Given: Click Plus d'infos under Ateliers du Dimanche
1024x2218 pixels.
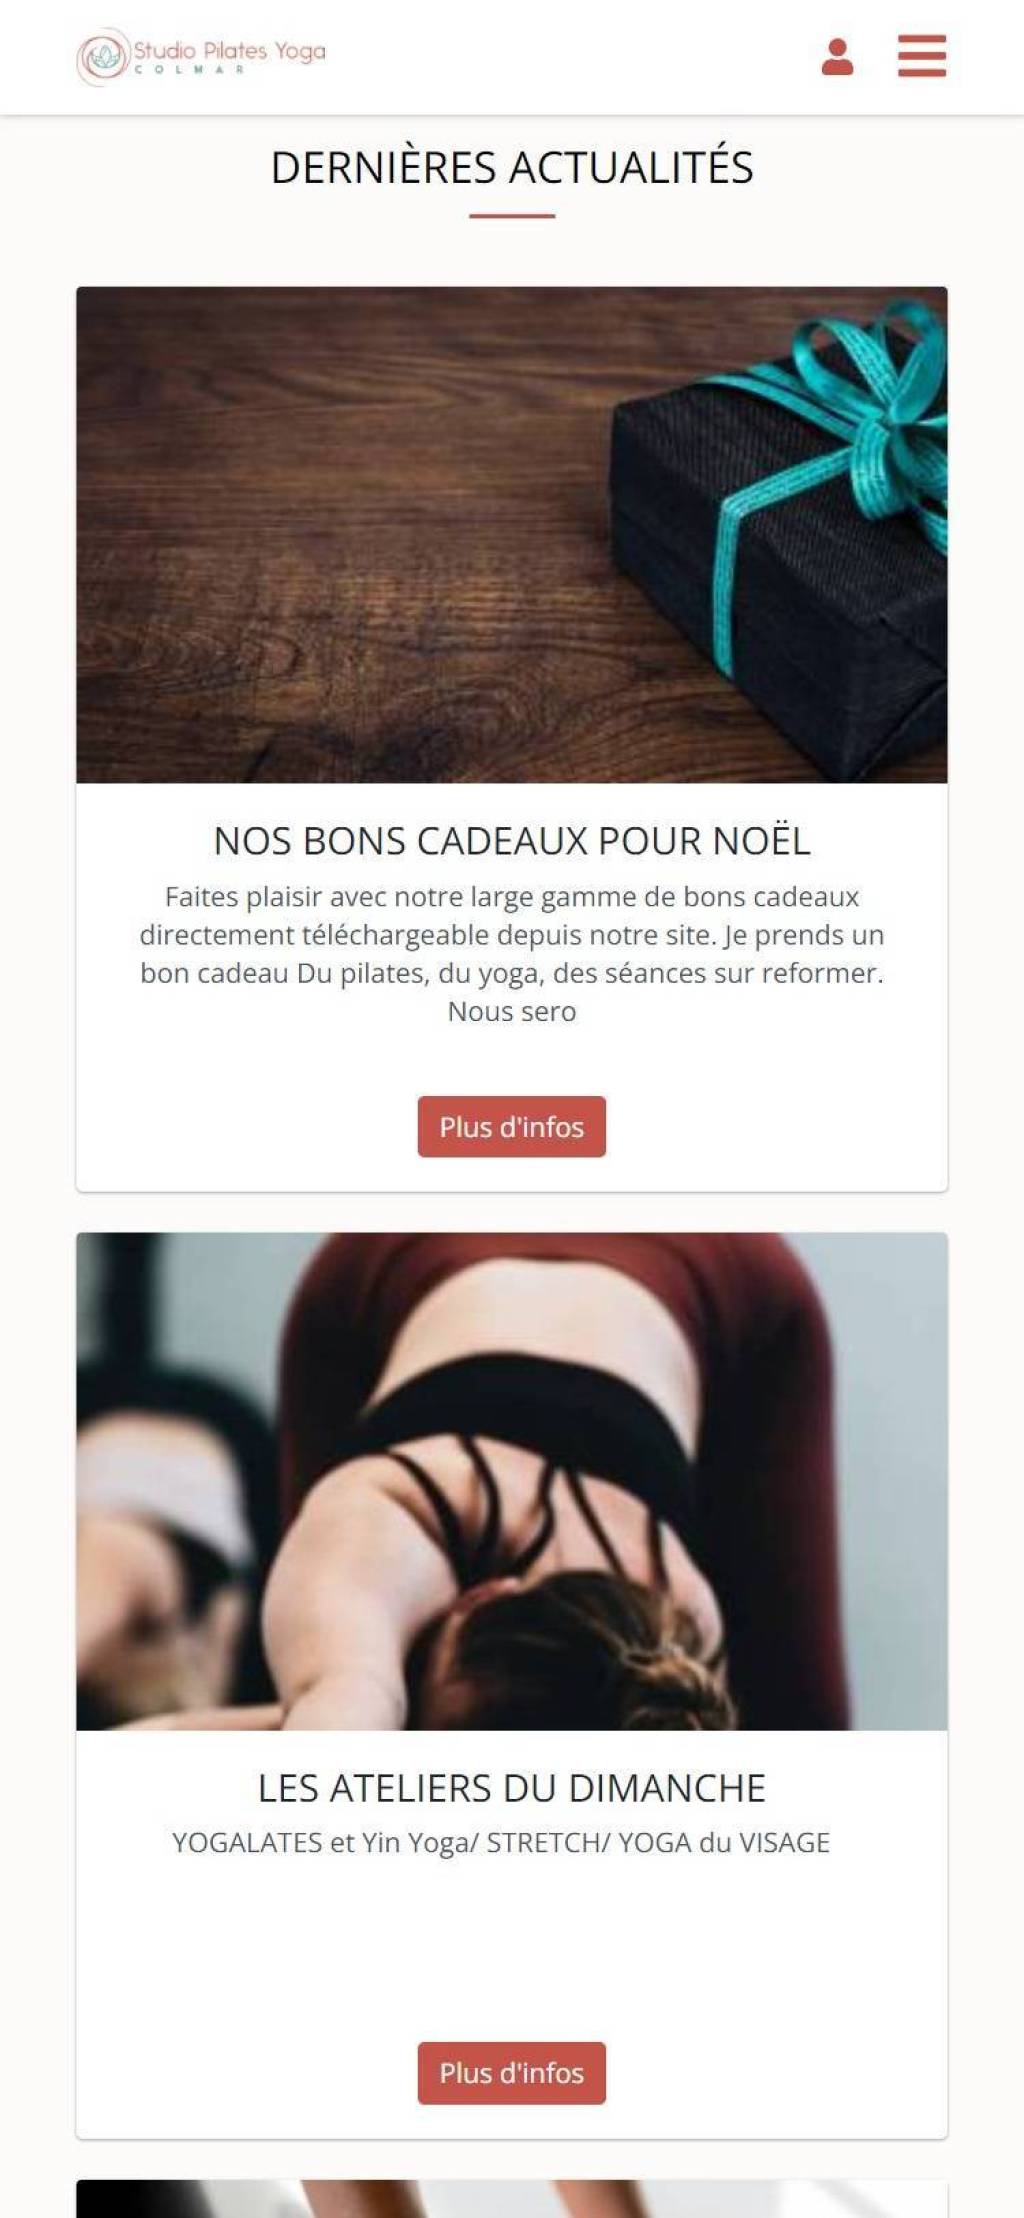Looking at the screenshot, I should 511,2072.
